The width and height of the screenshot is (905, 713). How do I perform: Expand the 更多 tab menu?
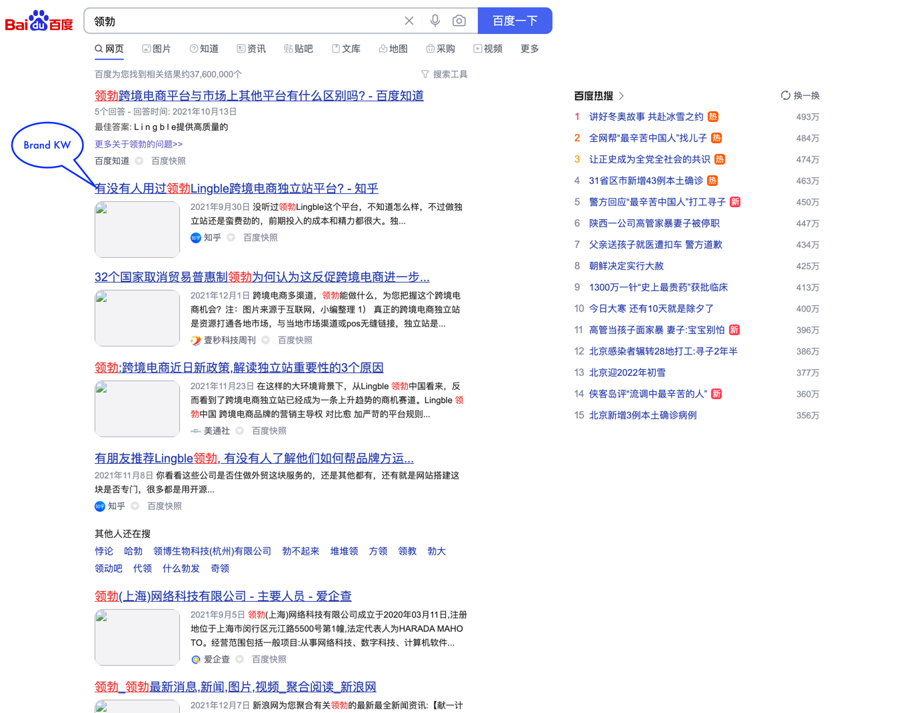tap(529, 49)
